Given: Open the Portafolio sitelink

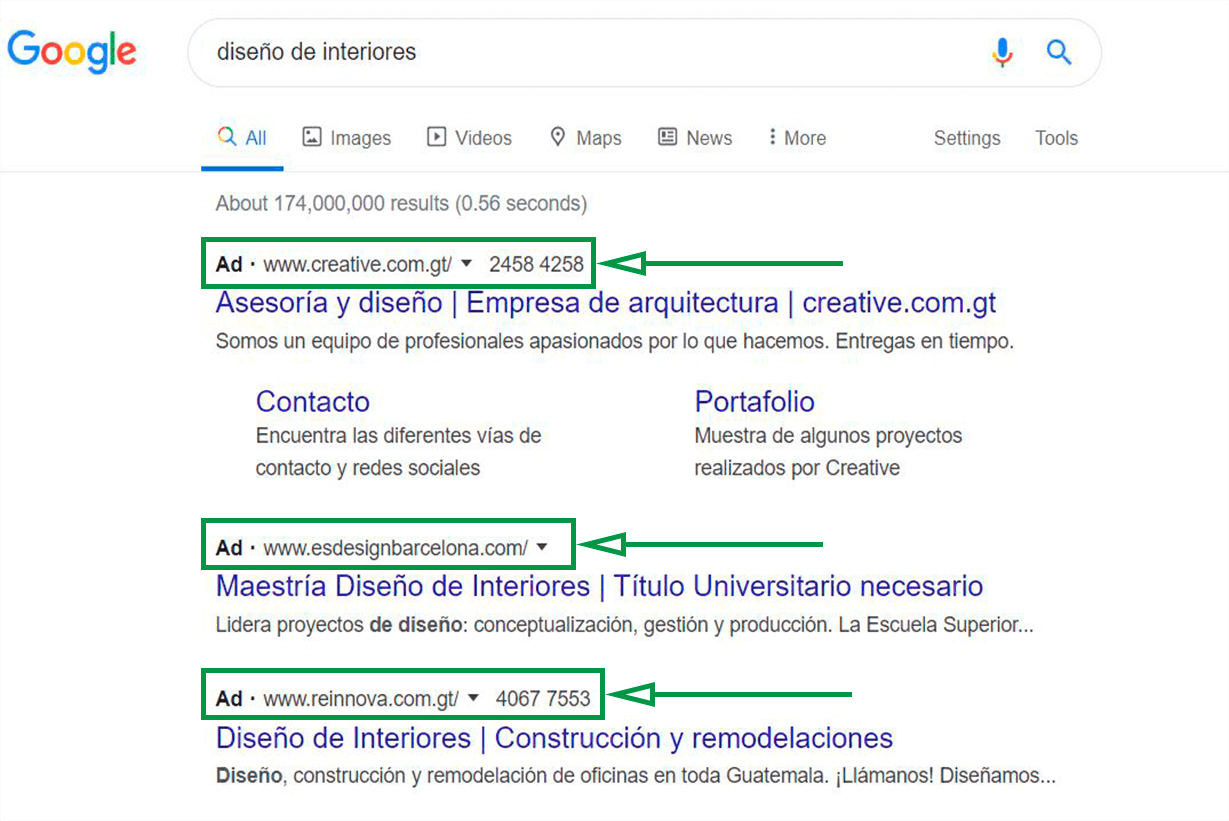Looking at the screenshot, I should click(755, 401).
